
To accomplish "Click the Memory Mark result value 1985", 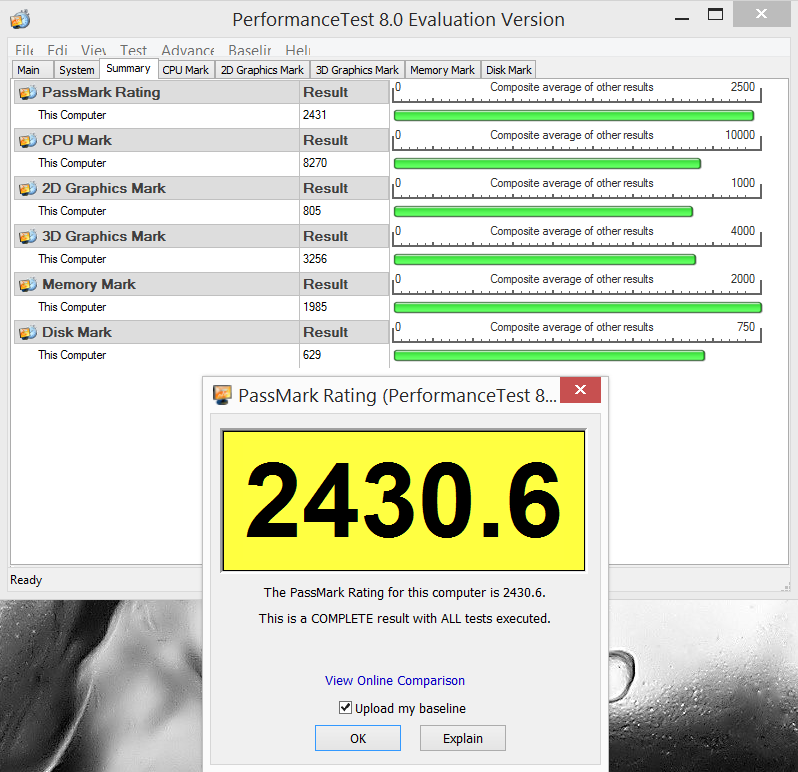I will [x=315, y=307].
